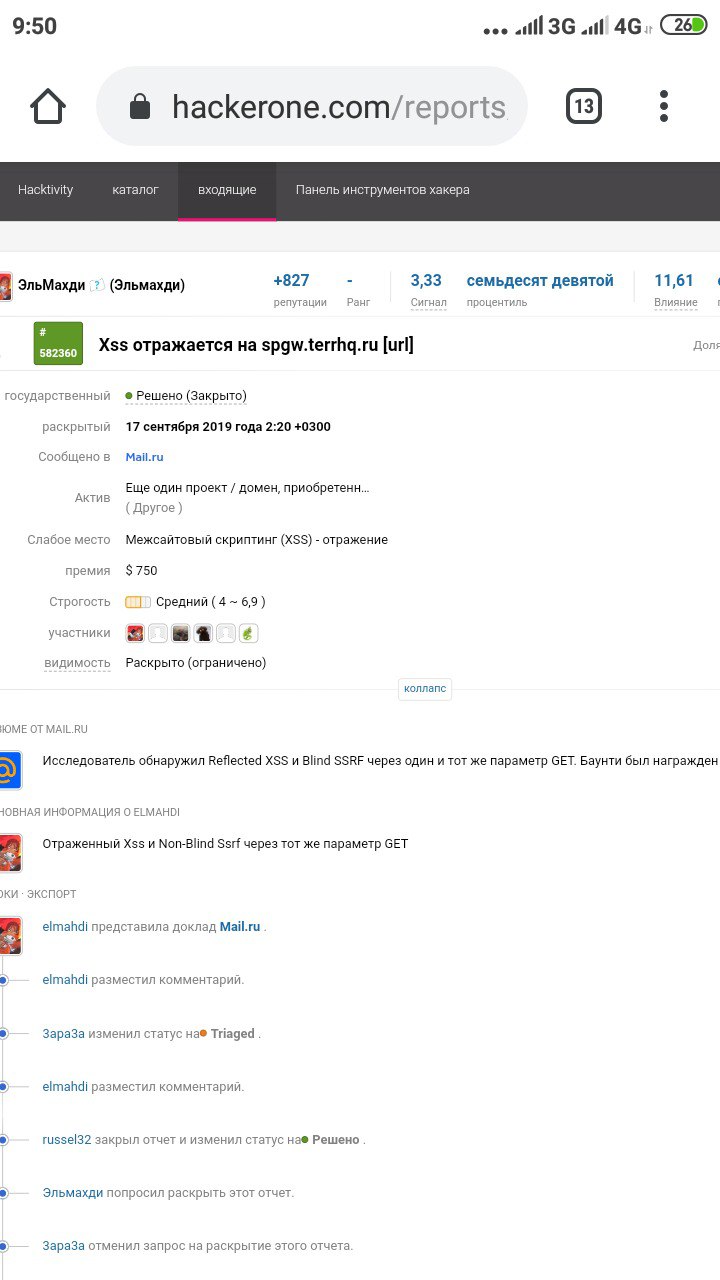Tap the padlock icon in the address bar

[140, 107]
